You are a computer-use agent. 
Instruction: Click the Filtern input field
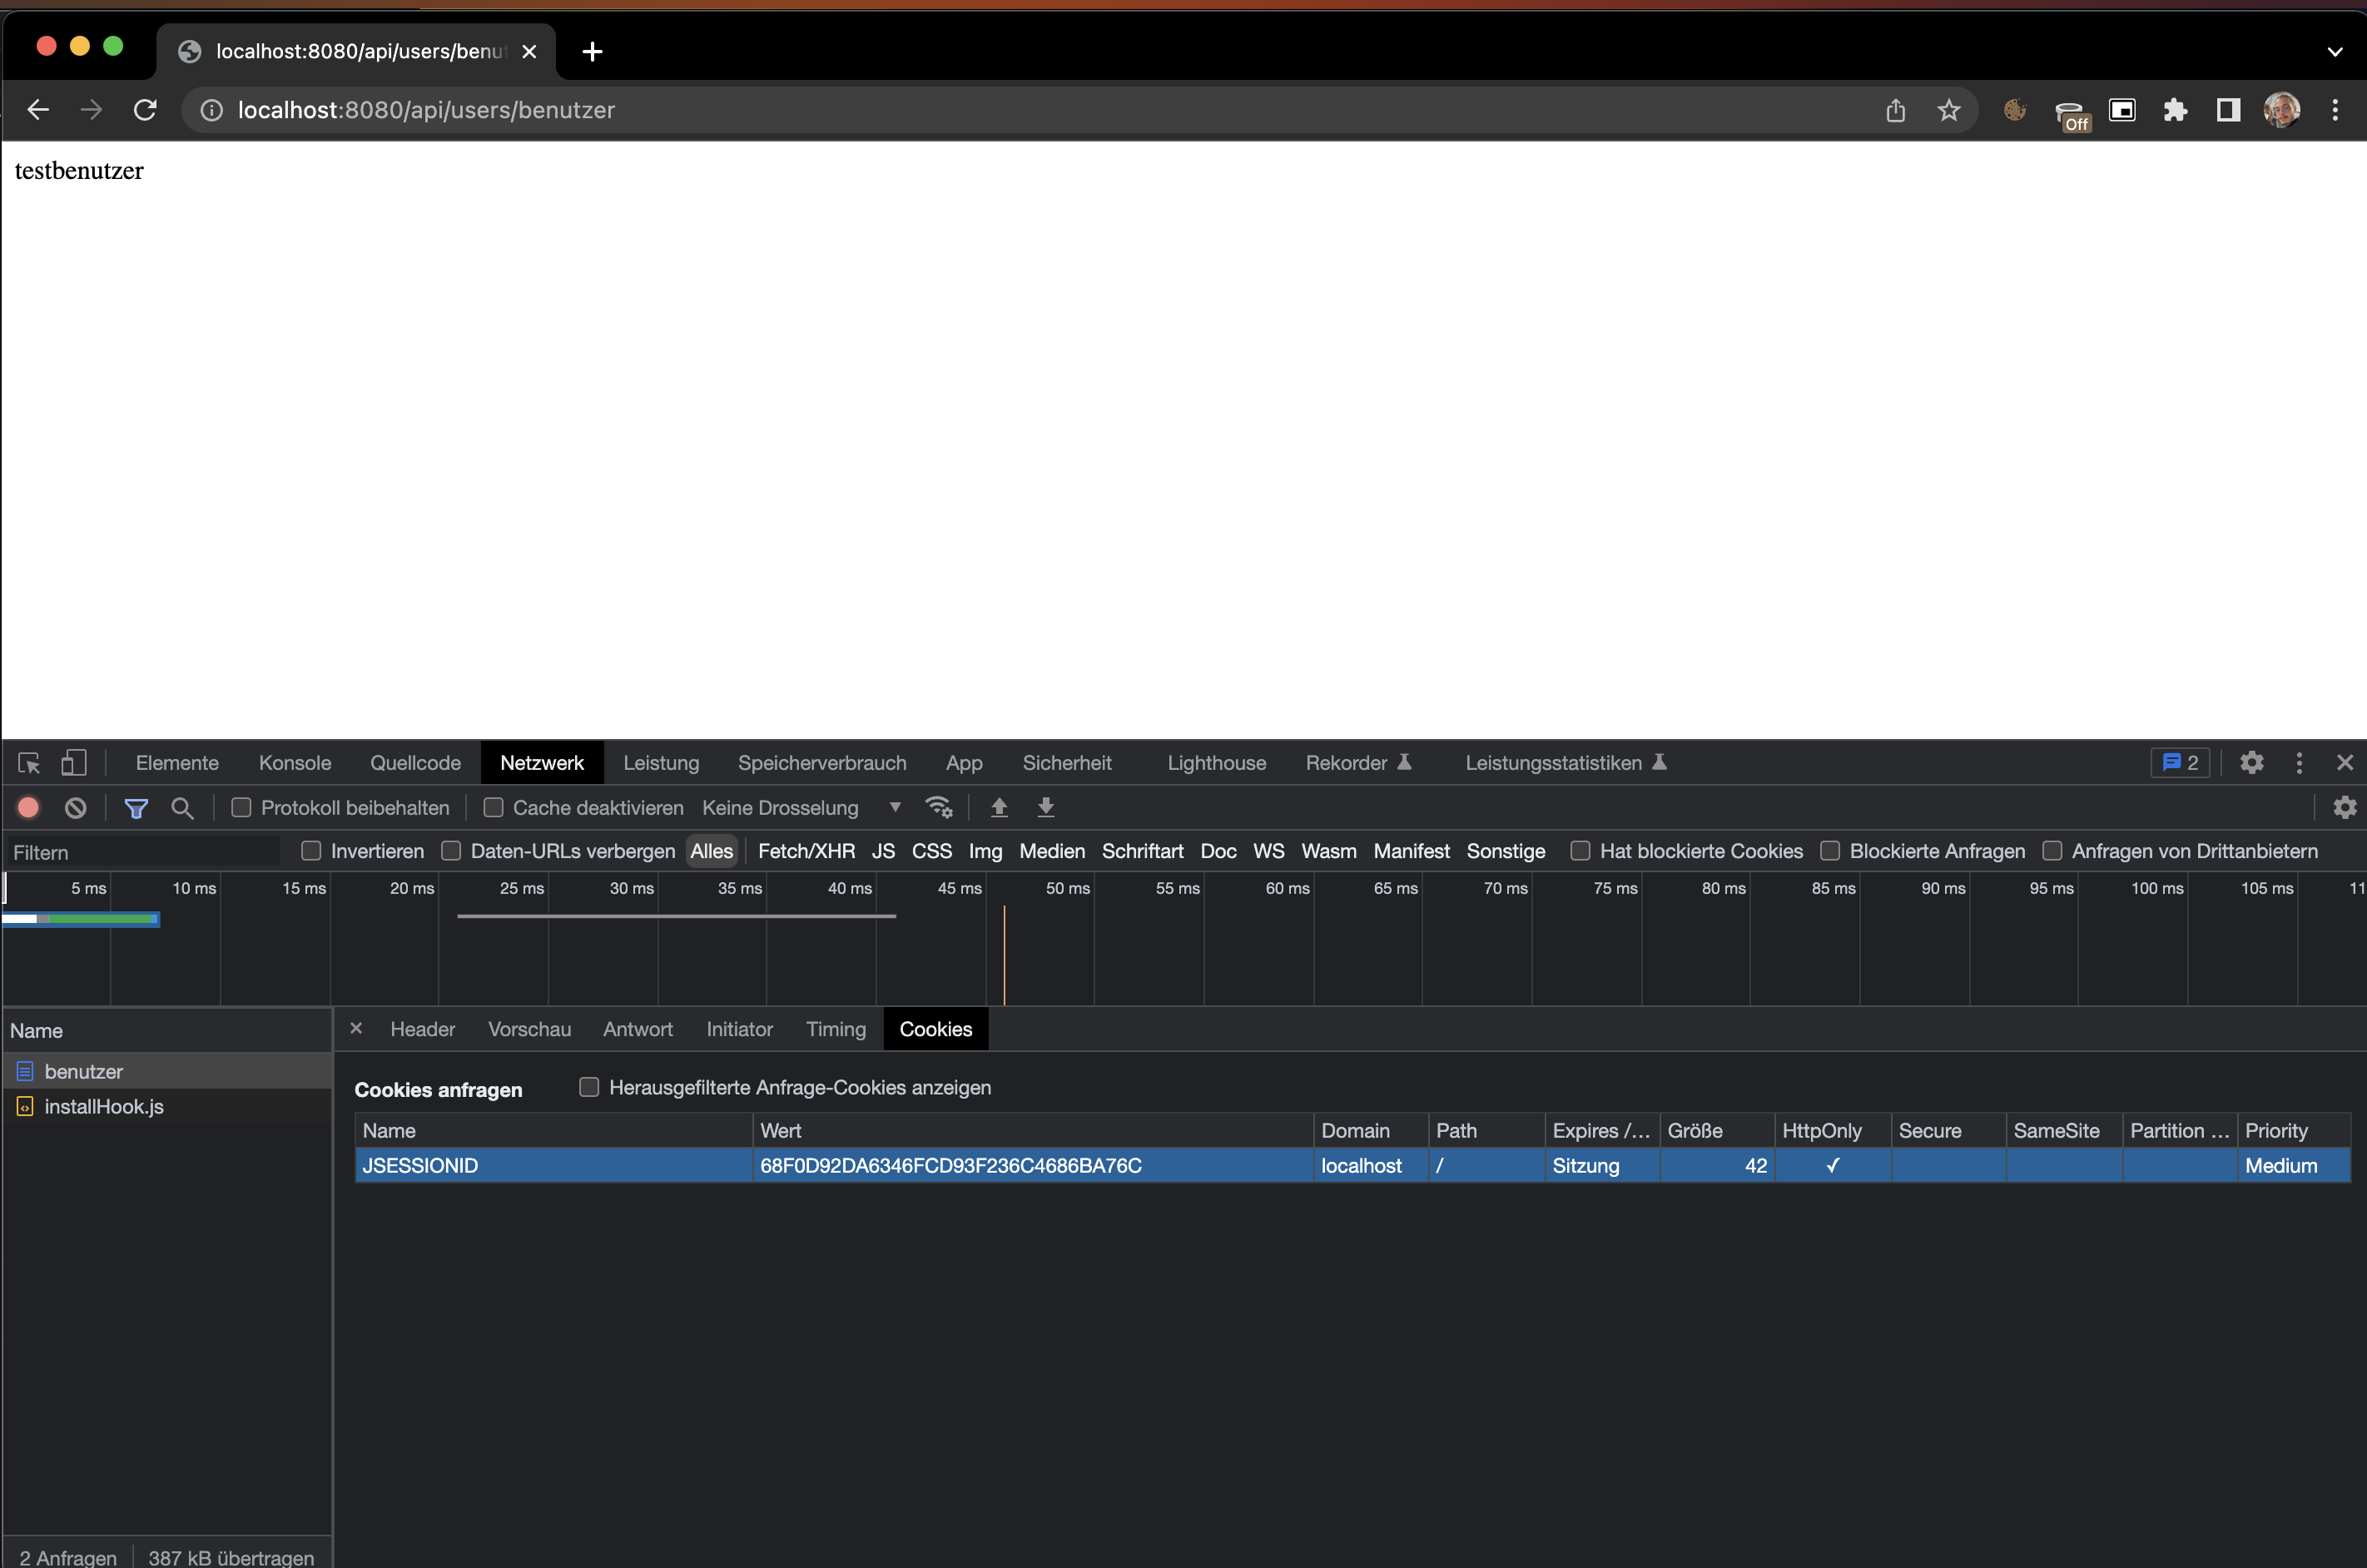pos(142,852)
